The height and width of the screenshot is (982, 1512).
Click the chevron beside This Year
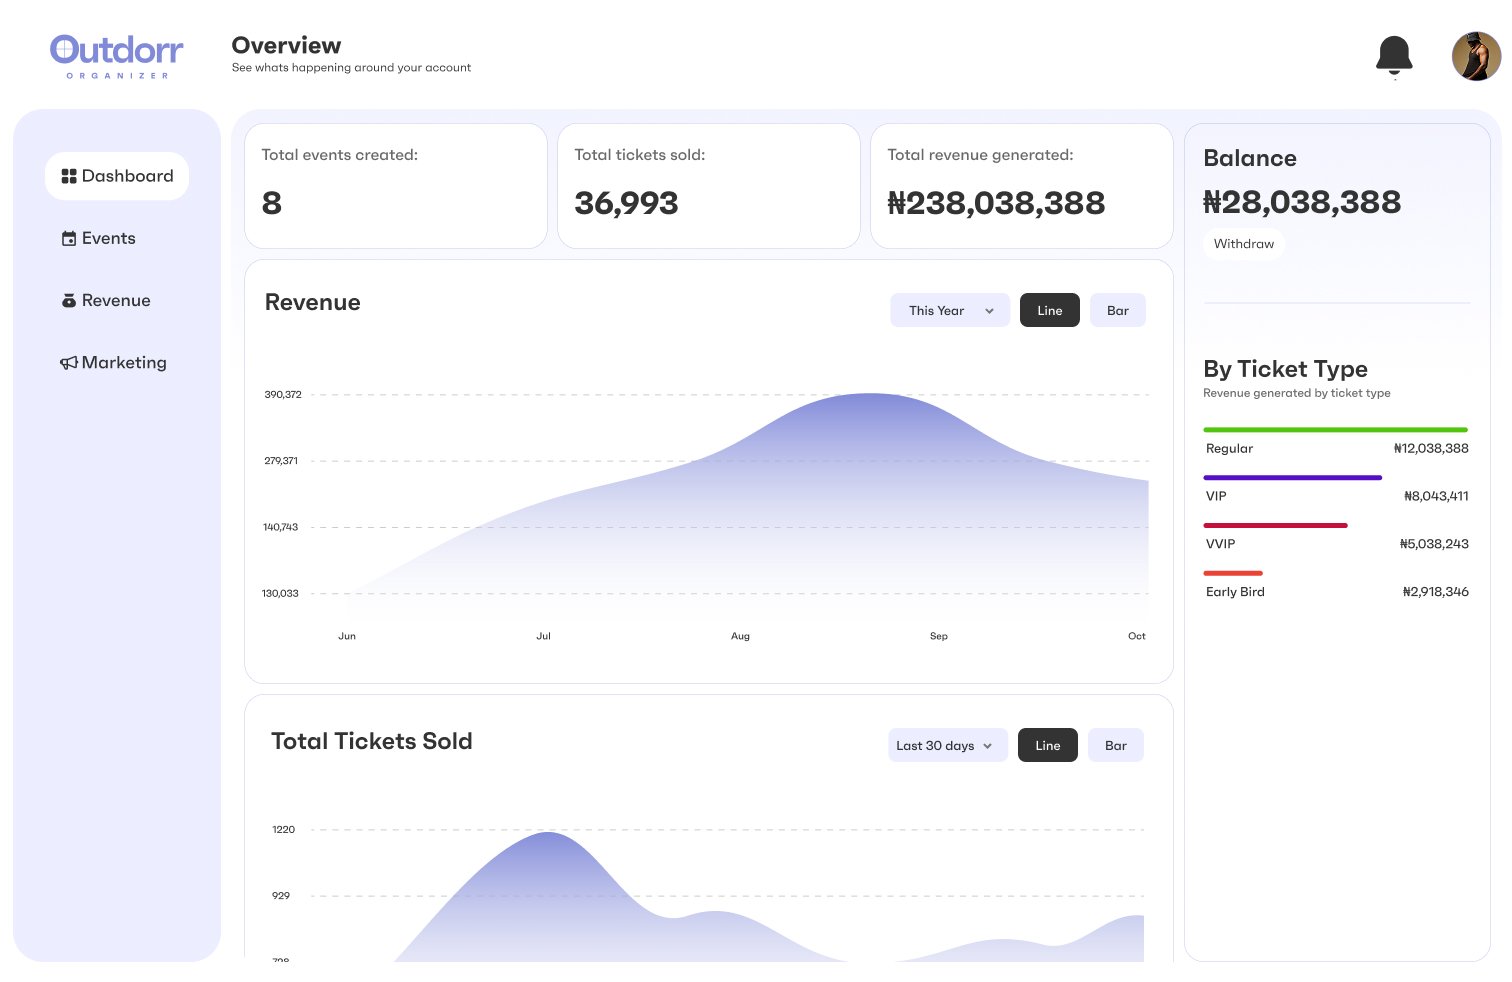[x=989, y=311]
